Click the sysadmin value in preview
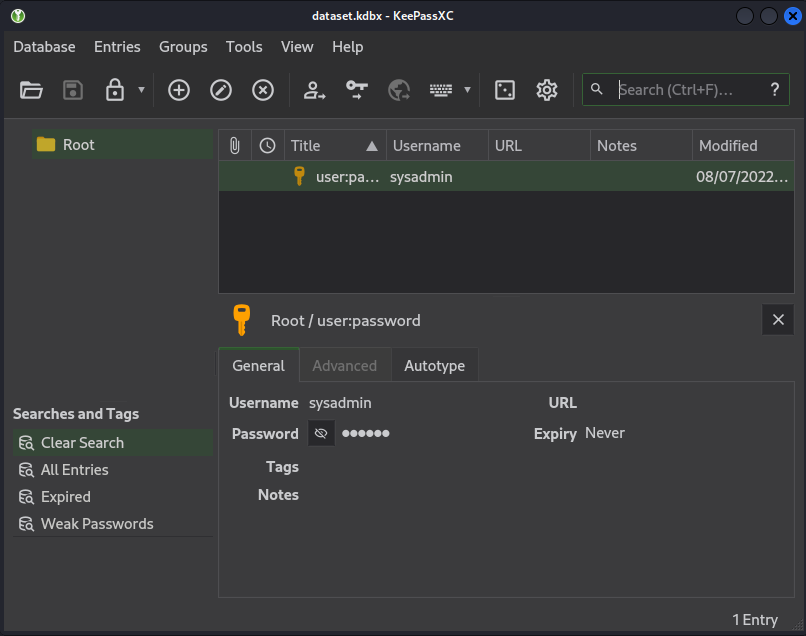Image resolution: width=806 pixels, height=636 pixels. click(x=340, y=403)
